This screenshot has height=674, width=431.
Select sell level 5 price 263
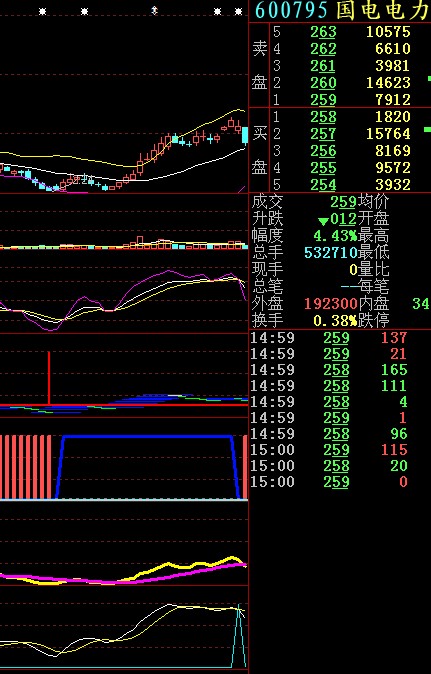[x=323, y=32]
